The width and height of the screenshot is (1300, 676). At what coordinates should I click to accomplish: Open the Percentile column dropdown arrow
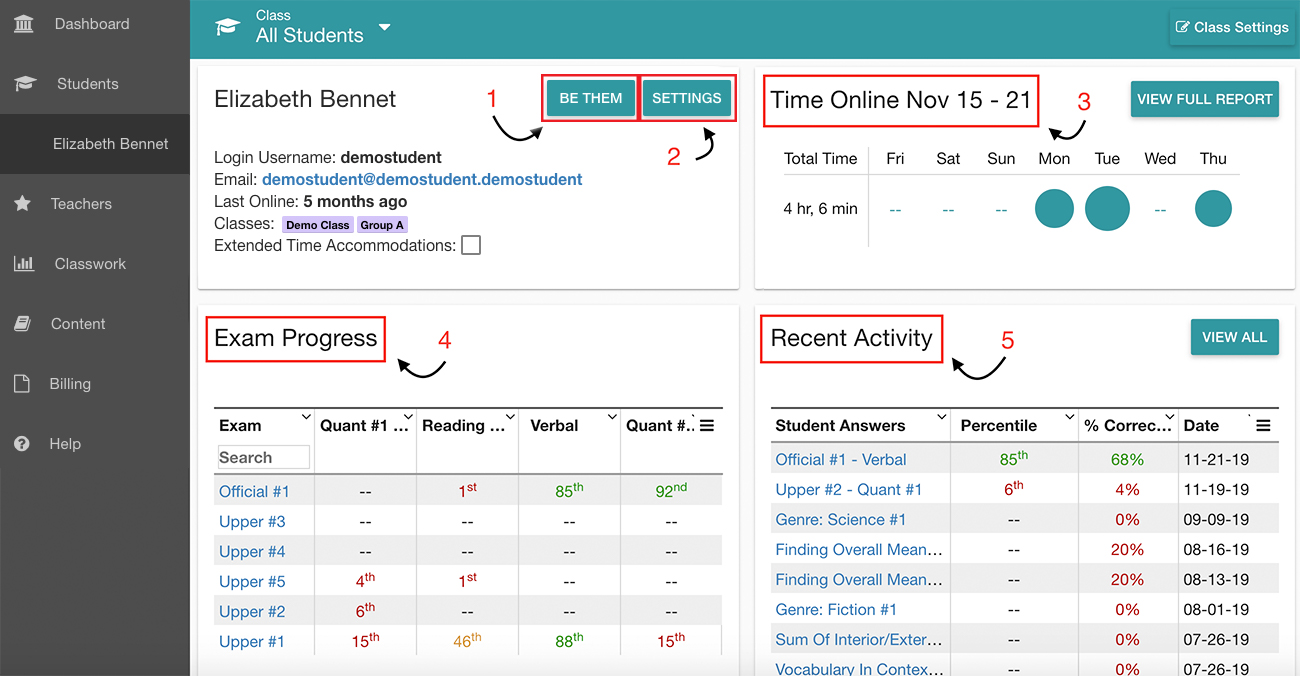coord(1070,417)
